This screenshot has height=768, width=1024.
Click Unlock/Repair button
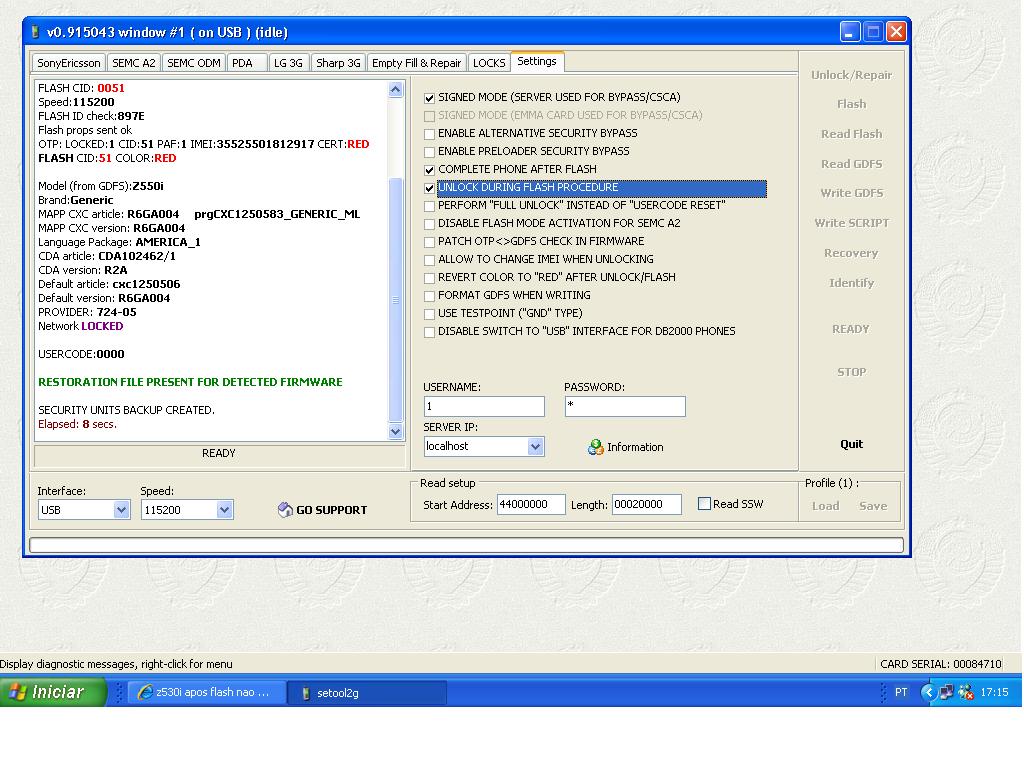851,75
